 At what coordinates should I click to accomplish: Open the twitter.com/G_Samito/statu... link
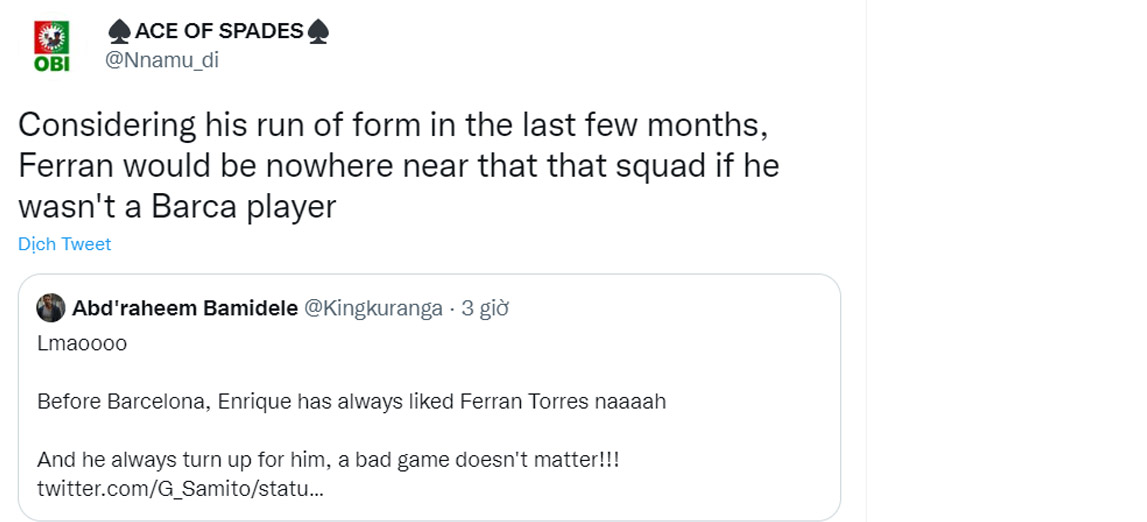pyautogui.click(x=180, y=490)
